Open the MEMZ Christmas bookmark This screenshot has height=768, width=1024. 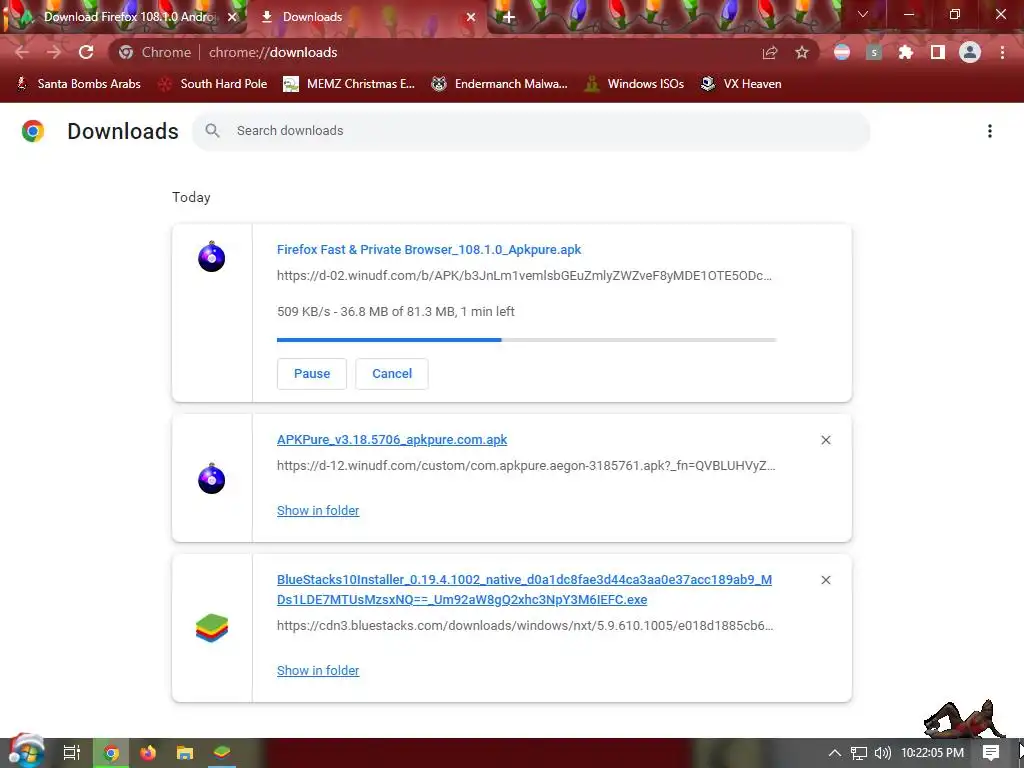349,84
